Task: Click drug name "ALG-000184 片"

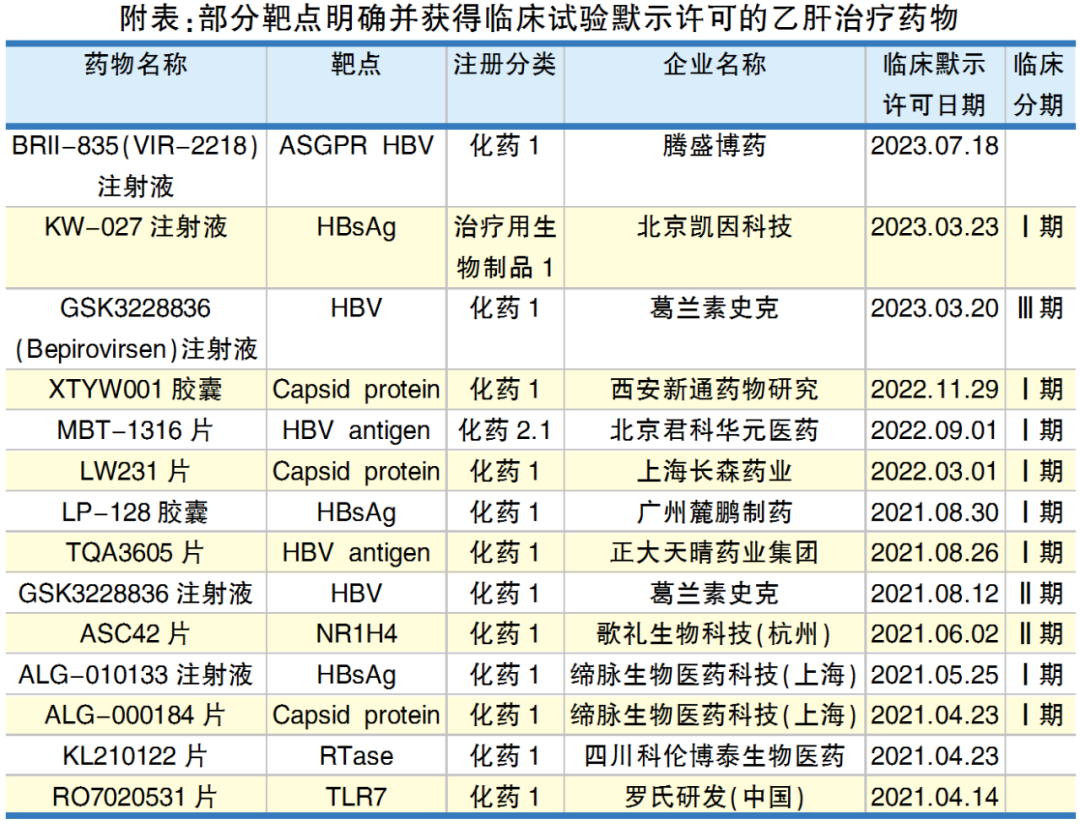Action: pyautogui.click(x=136, y=715)
